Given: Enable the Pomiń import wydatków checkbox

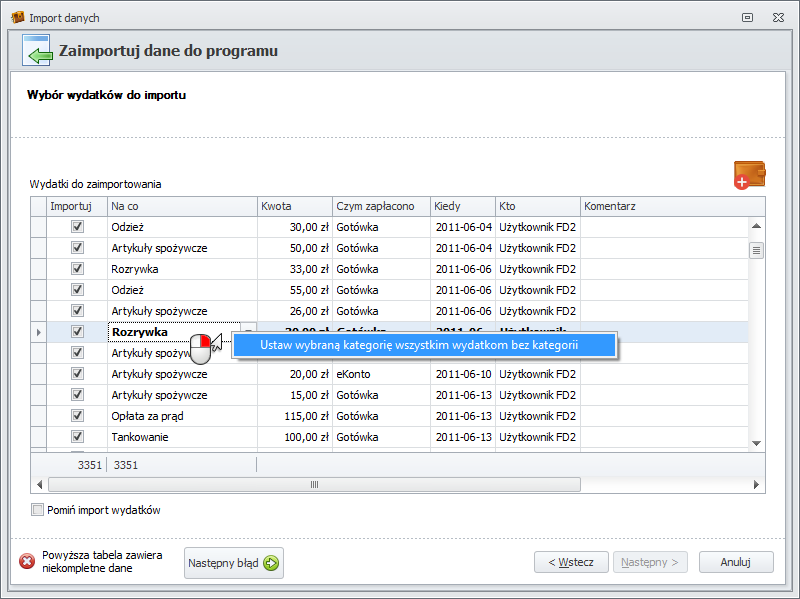Looking at the screenshot, I should (x=38, y=510).
